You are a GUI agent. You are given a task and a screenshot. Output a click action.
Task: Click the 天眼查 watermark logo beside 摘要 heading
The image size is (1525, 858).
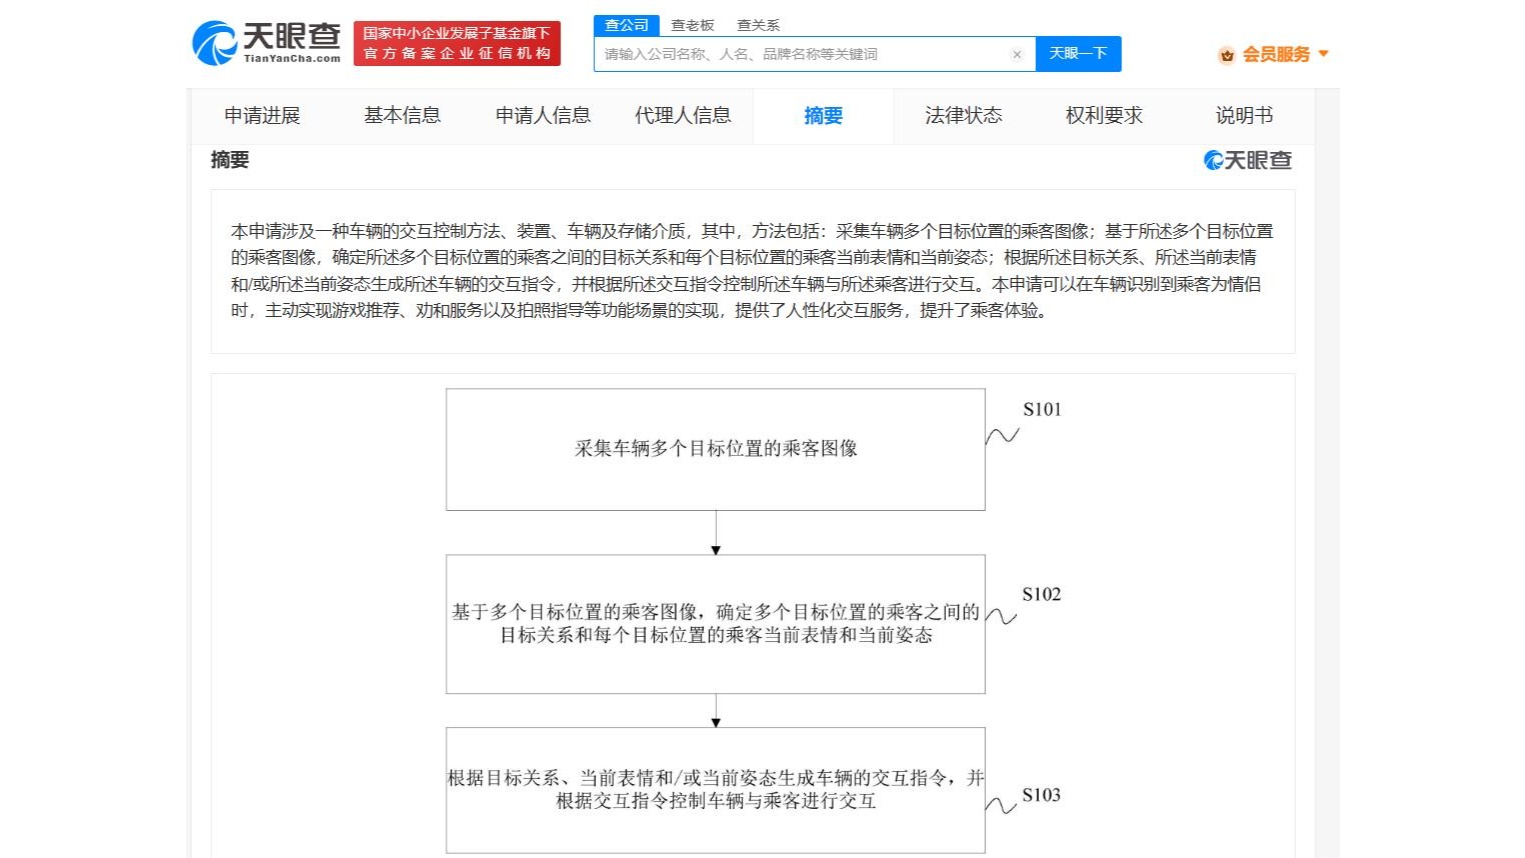coord(1246,160)
